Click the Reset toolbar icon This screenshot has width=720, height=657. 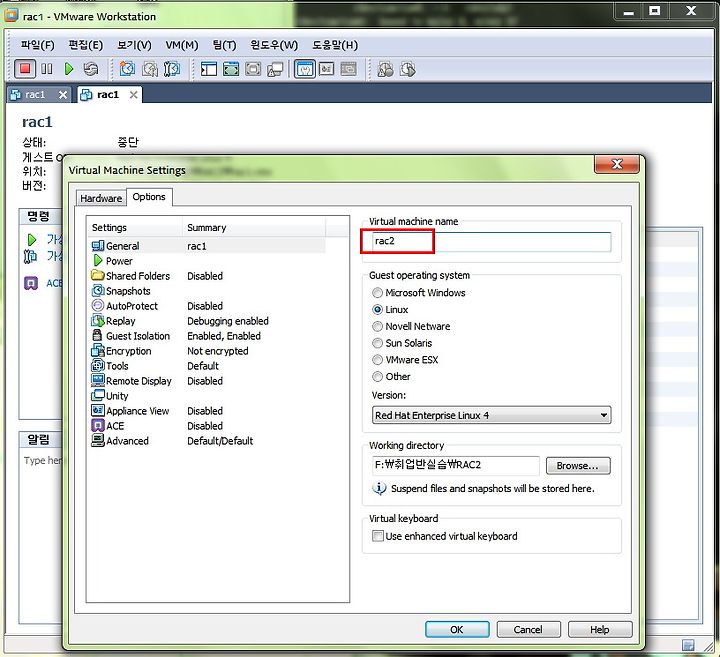[91, 69]
